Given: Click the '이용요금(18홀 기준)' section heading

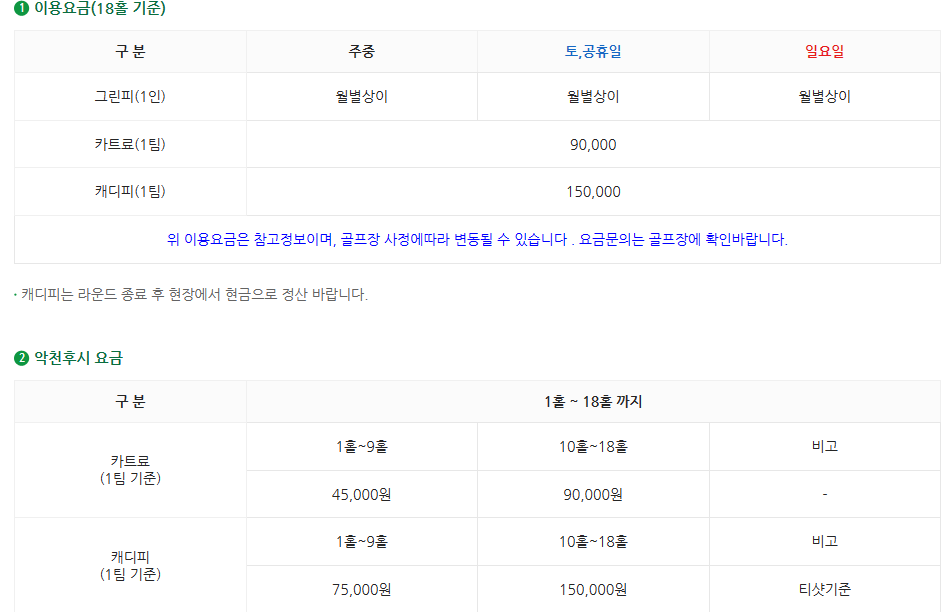Looking at the screenshot, I should (99, 8).
